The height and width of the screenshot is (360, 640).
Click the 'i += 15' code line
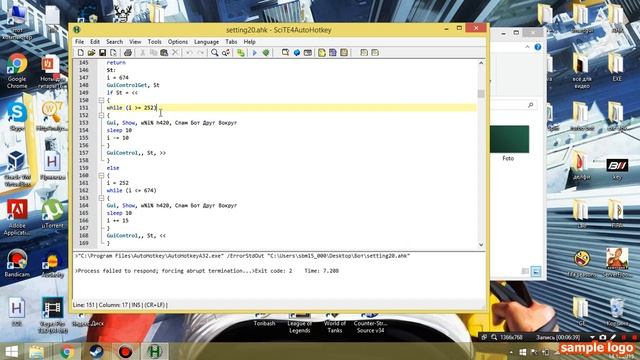tap(118, 220)
